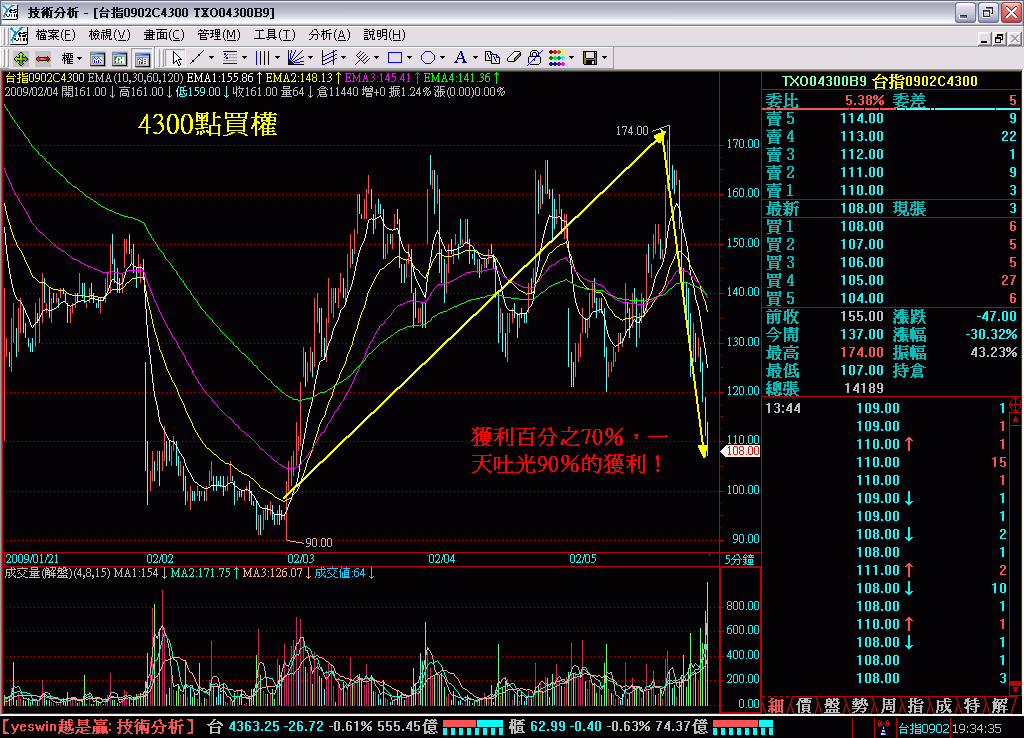This screenshot has height=738, width=1024.
Task: Expand the circle tool dropdown arrow
Action: tap(443, 58)
